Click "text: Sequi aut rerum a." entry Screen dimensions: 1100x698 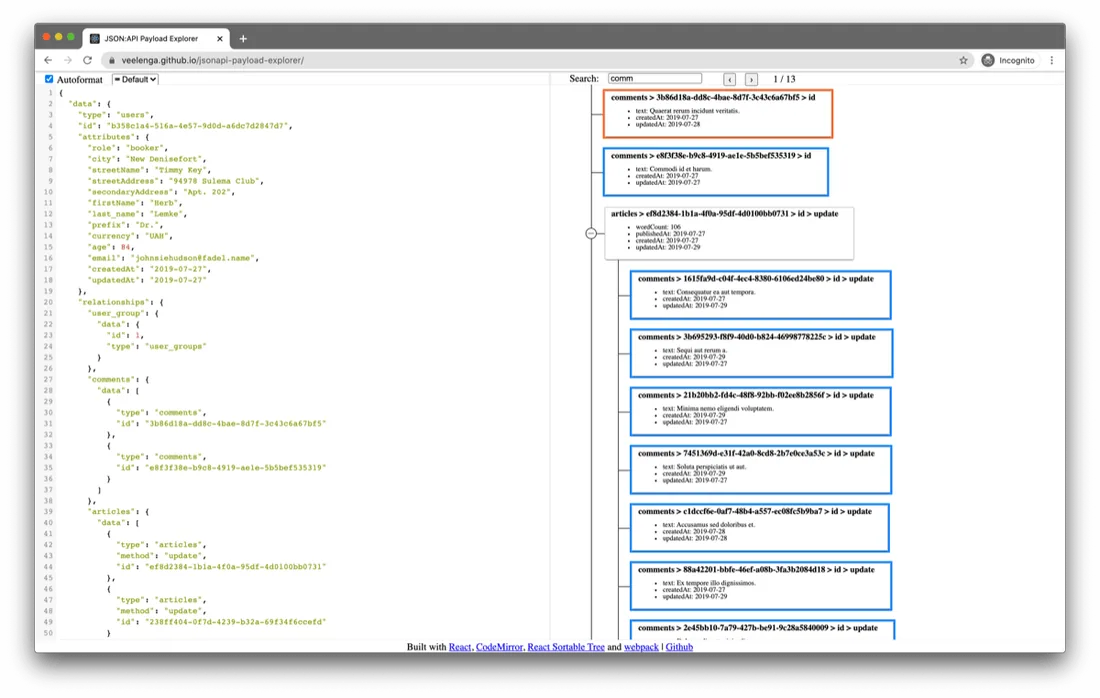pos(695,350)
